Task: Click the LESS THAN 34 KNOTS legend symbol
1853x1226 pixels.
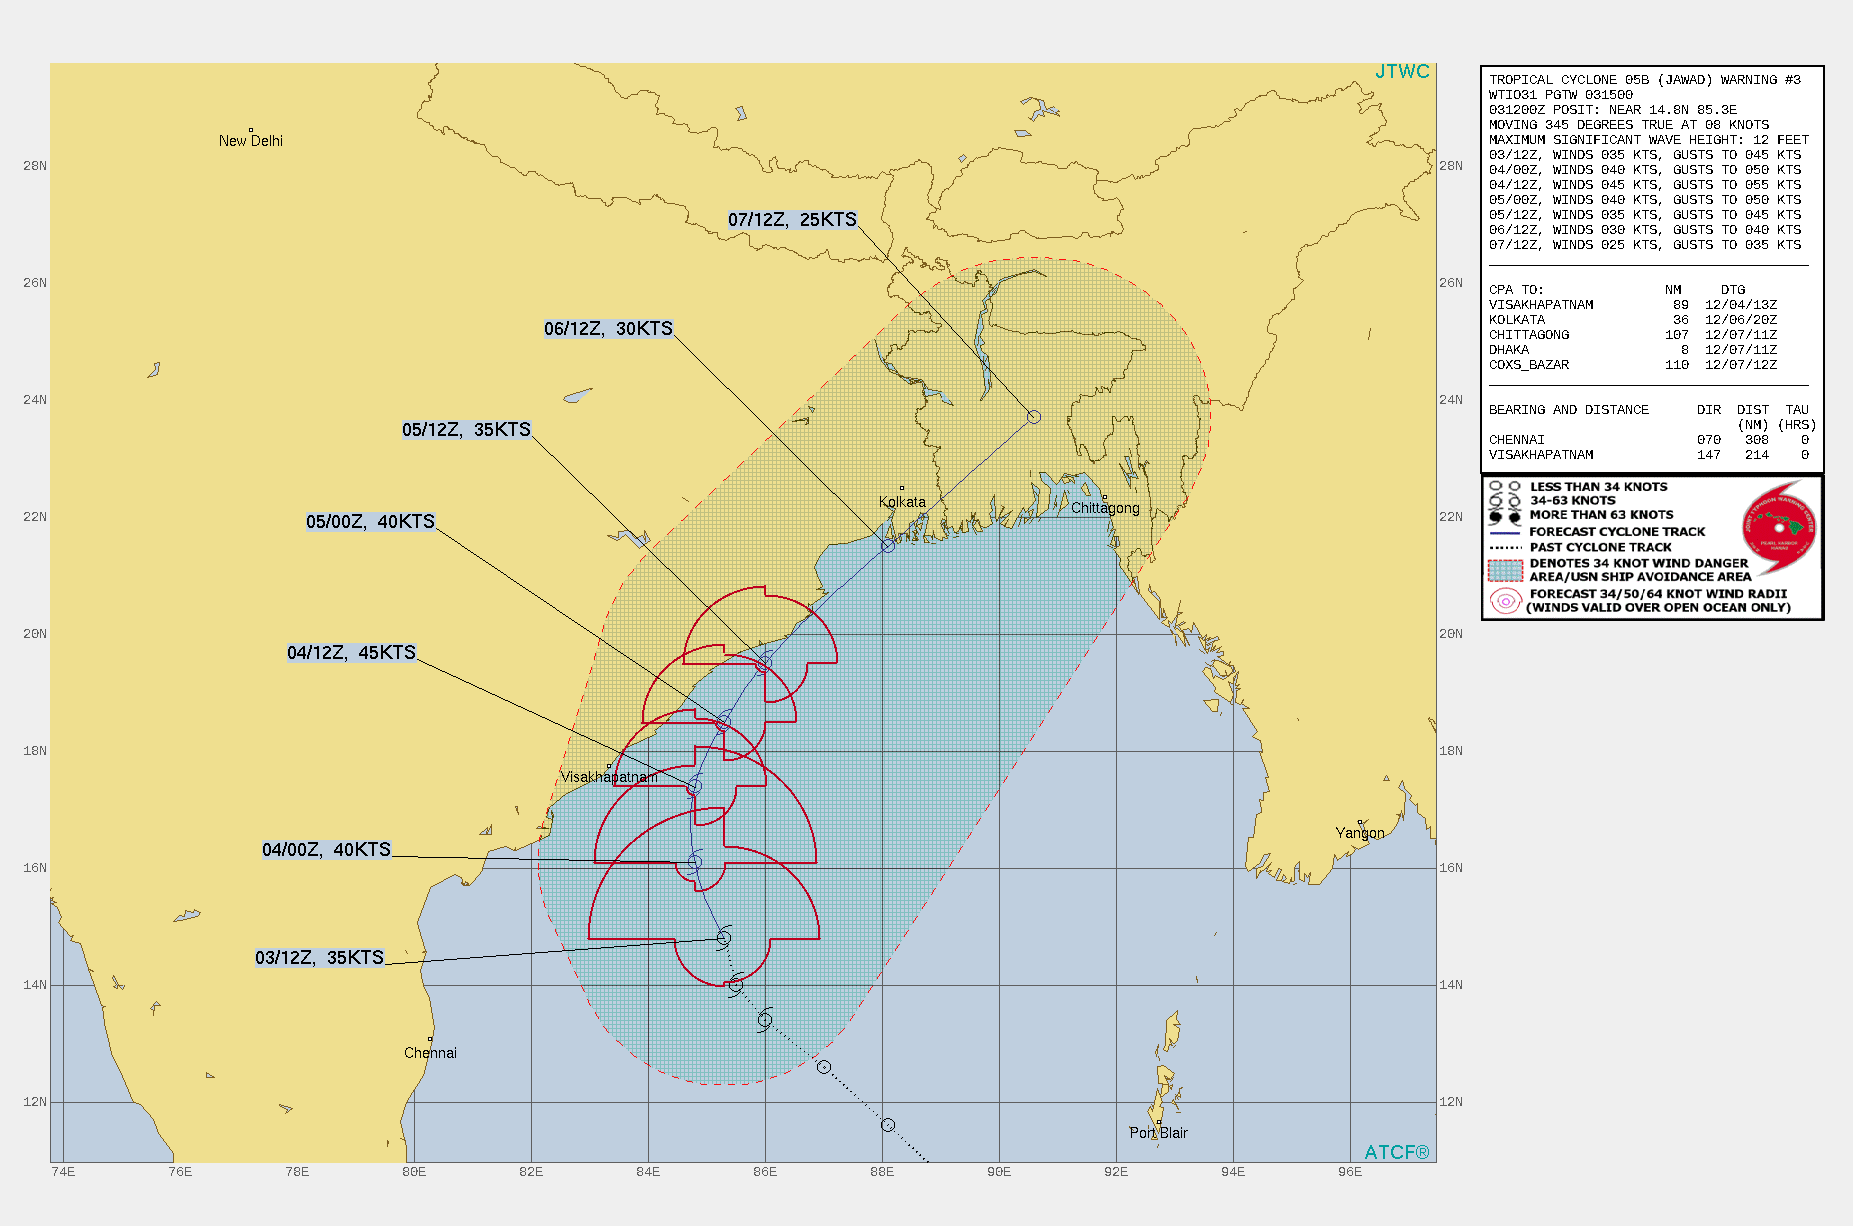Action: pyautogui.click(x=1505, y=487)
